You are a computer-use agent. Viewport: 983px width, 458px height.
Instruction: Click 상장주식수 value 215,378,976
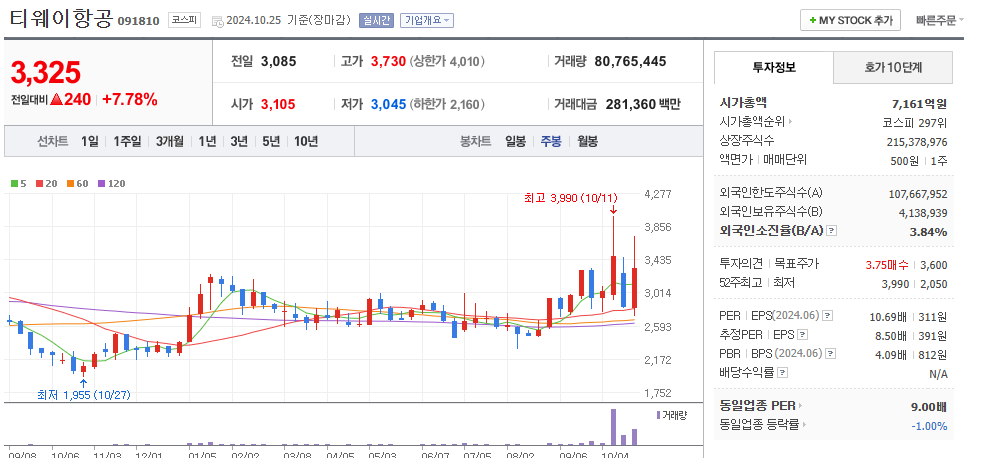(917, 142)
